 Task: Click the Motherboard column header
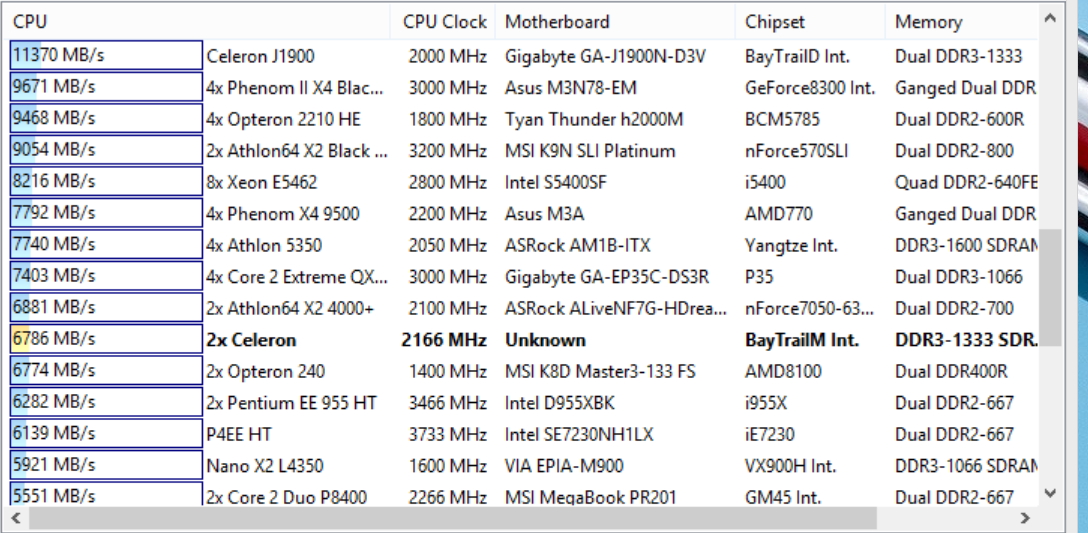tap(615, 22)
